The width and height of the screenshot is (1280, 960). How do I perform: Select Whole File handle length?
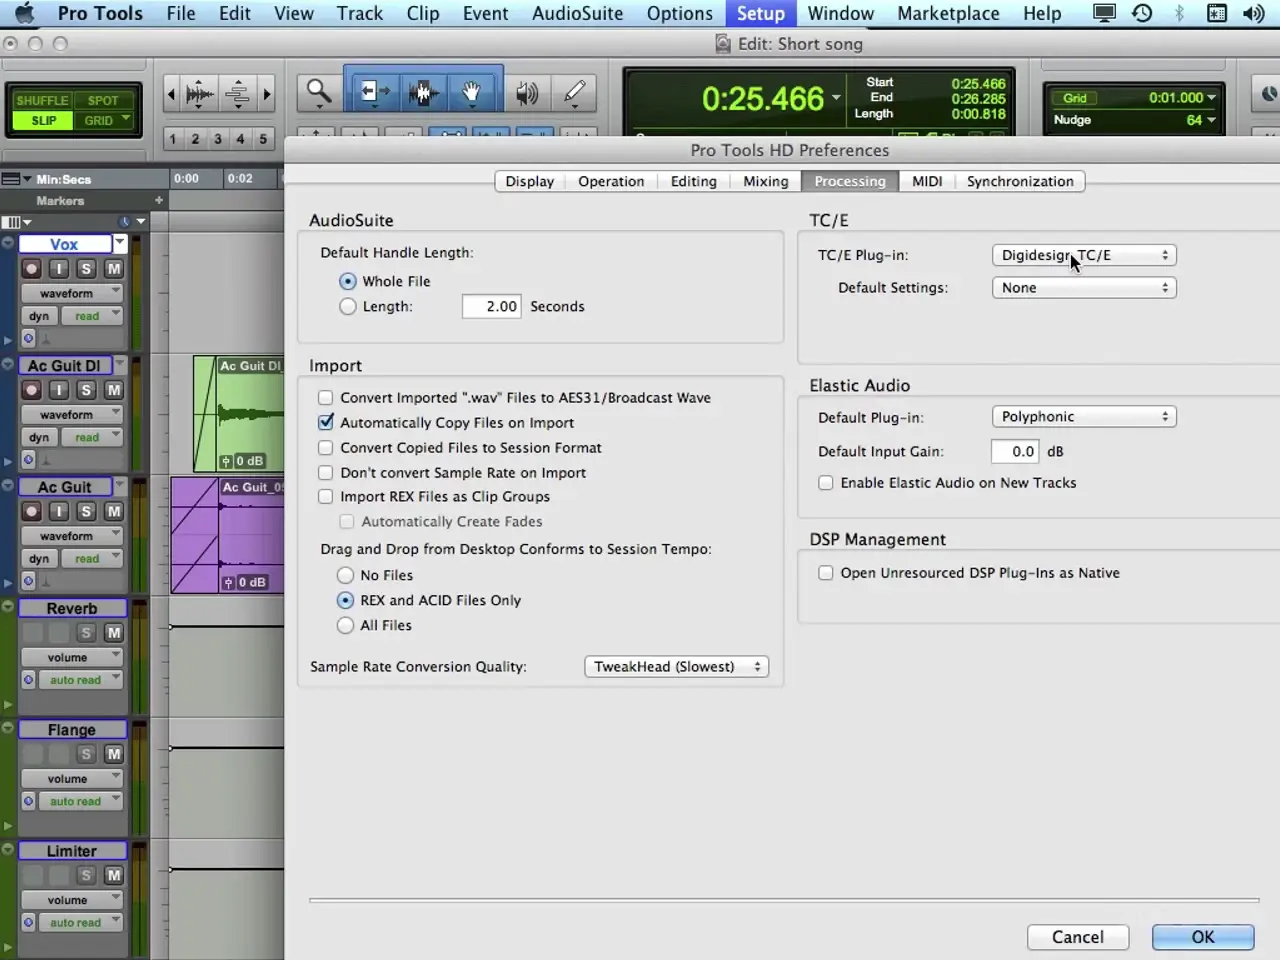(348, 281)
